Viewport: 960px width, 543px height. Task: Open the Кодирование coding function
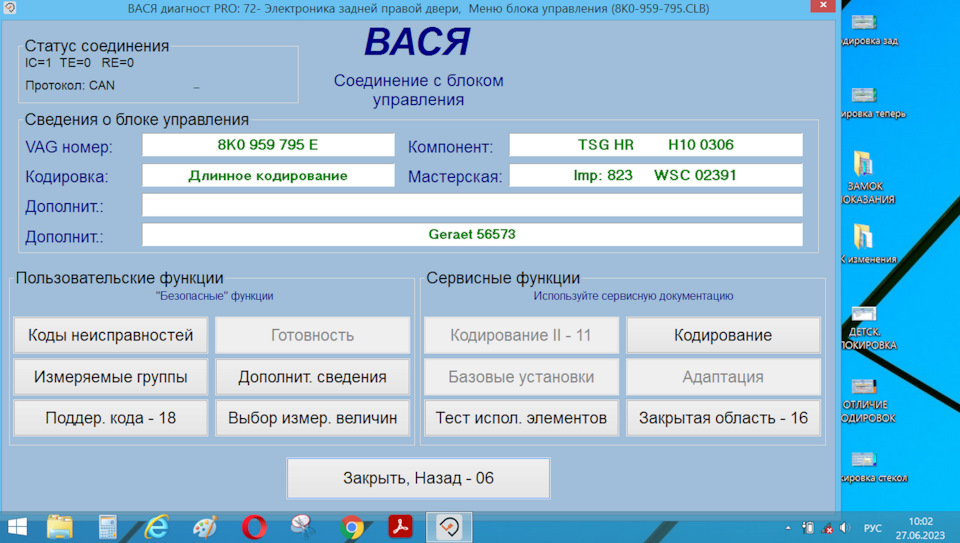[x=723, y=335]
